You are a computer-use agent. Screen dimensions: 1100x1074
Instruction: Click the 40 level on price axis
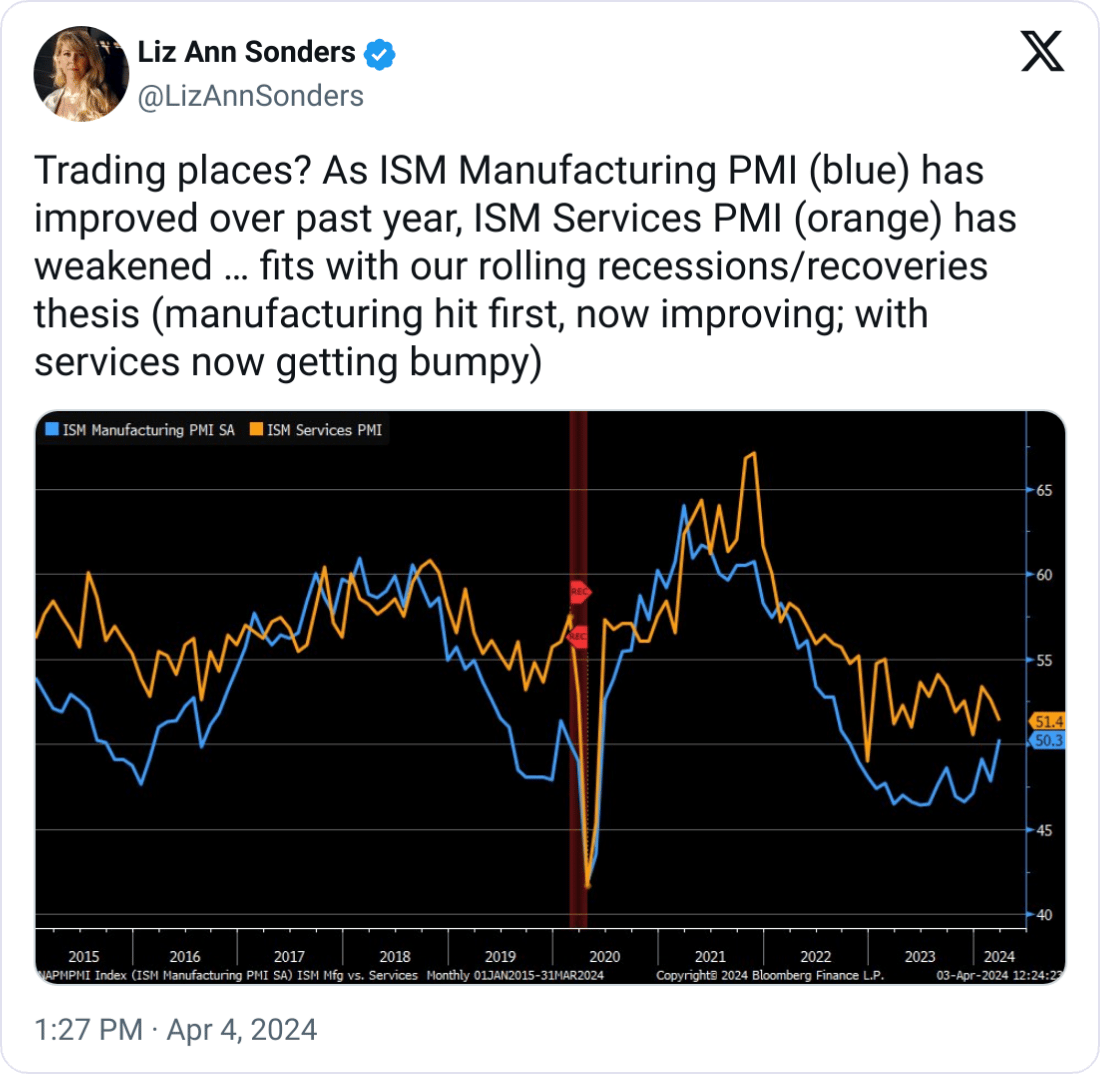(1044, 915)
